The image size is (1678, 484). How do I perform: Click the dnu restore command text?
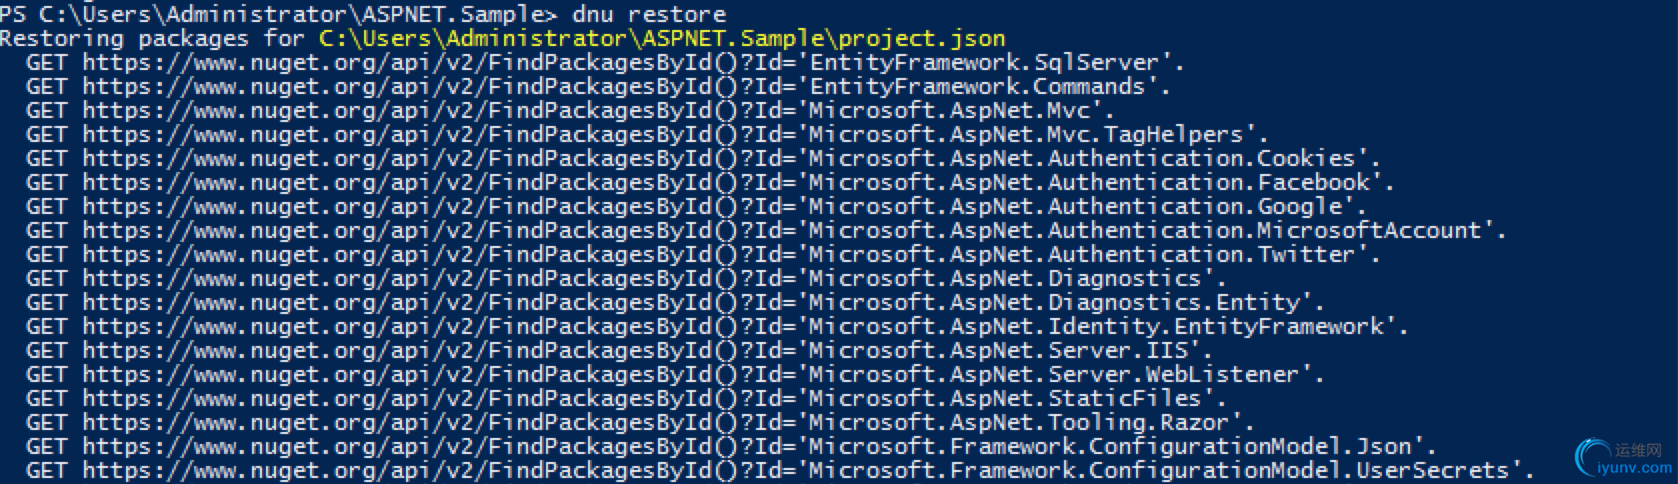click(649, 14)
